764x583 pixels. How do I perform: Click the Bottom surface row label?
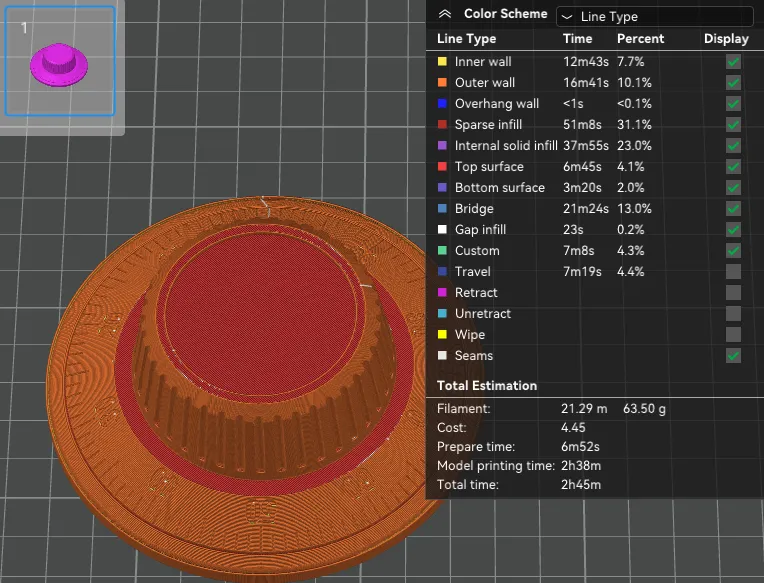coord(499,188)
